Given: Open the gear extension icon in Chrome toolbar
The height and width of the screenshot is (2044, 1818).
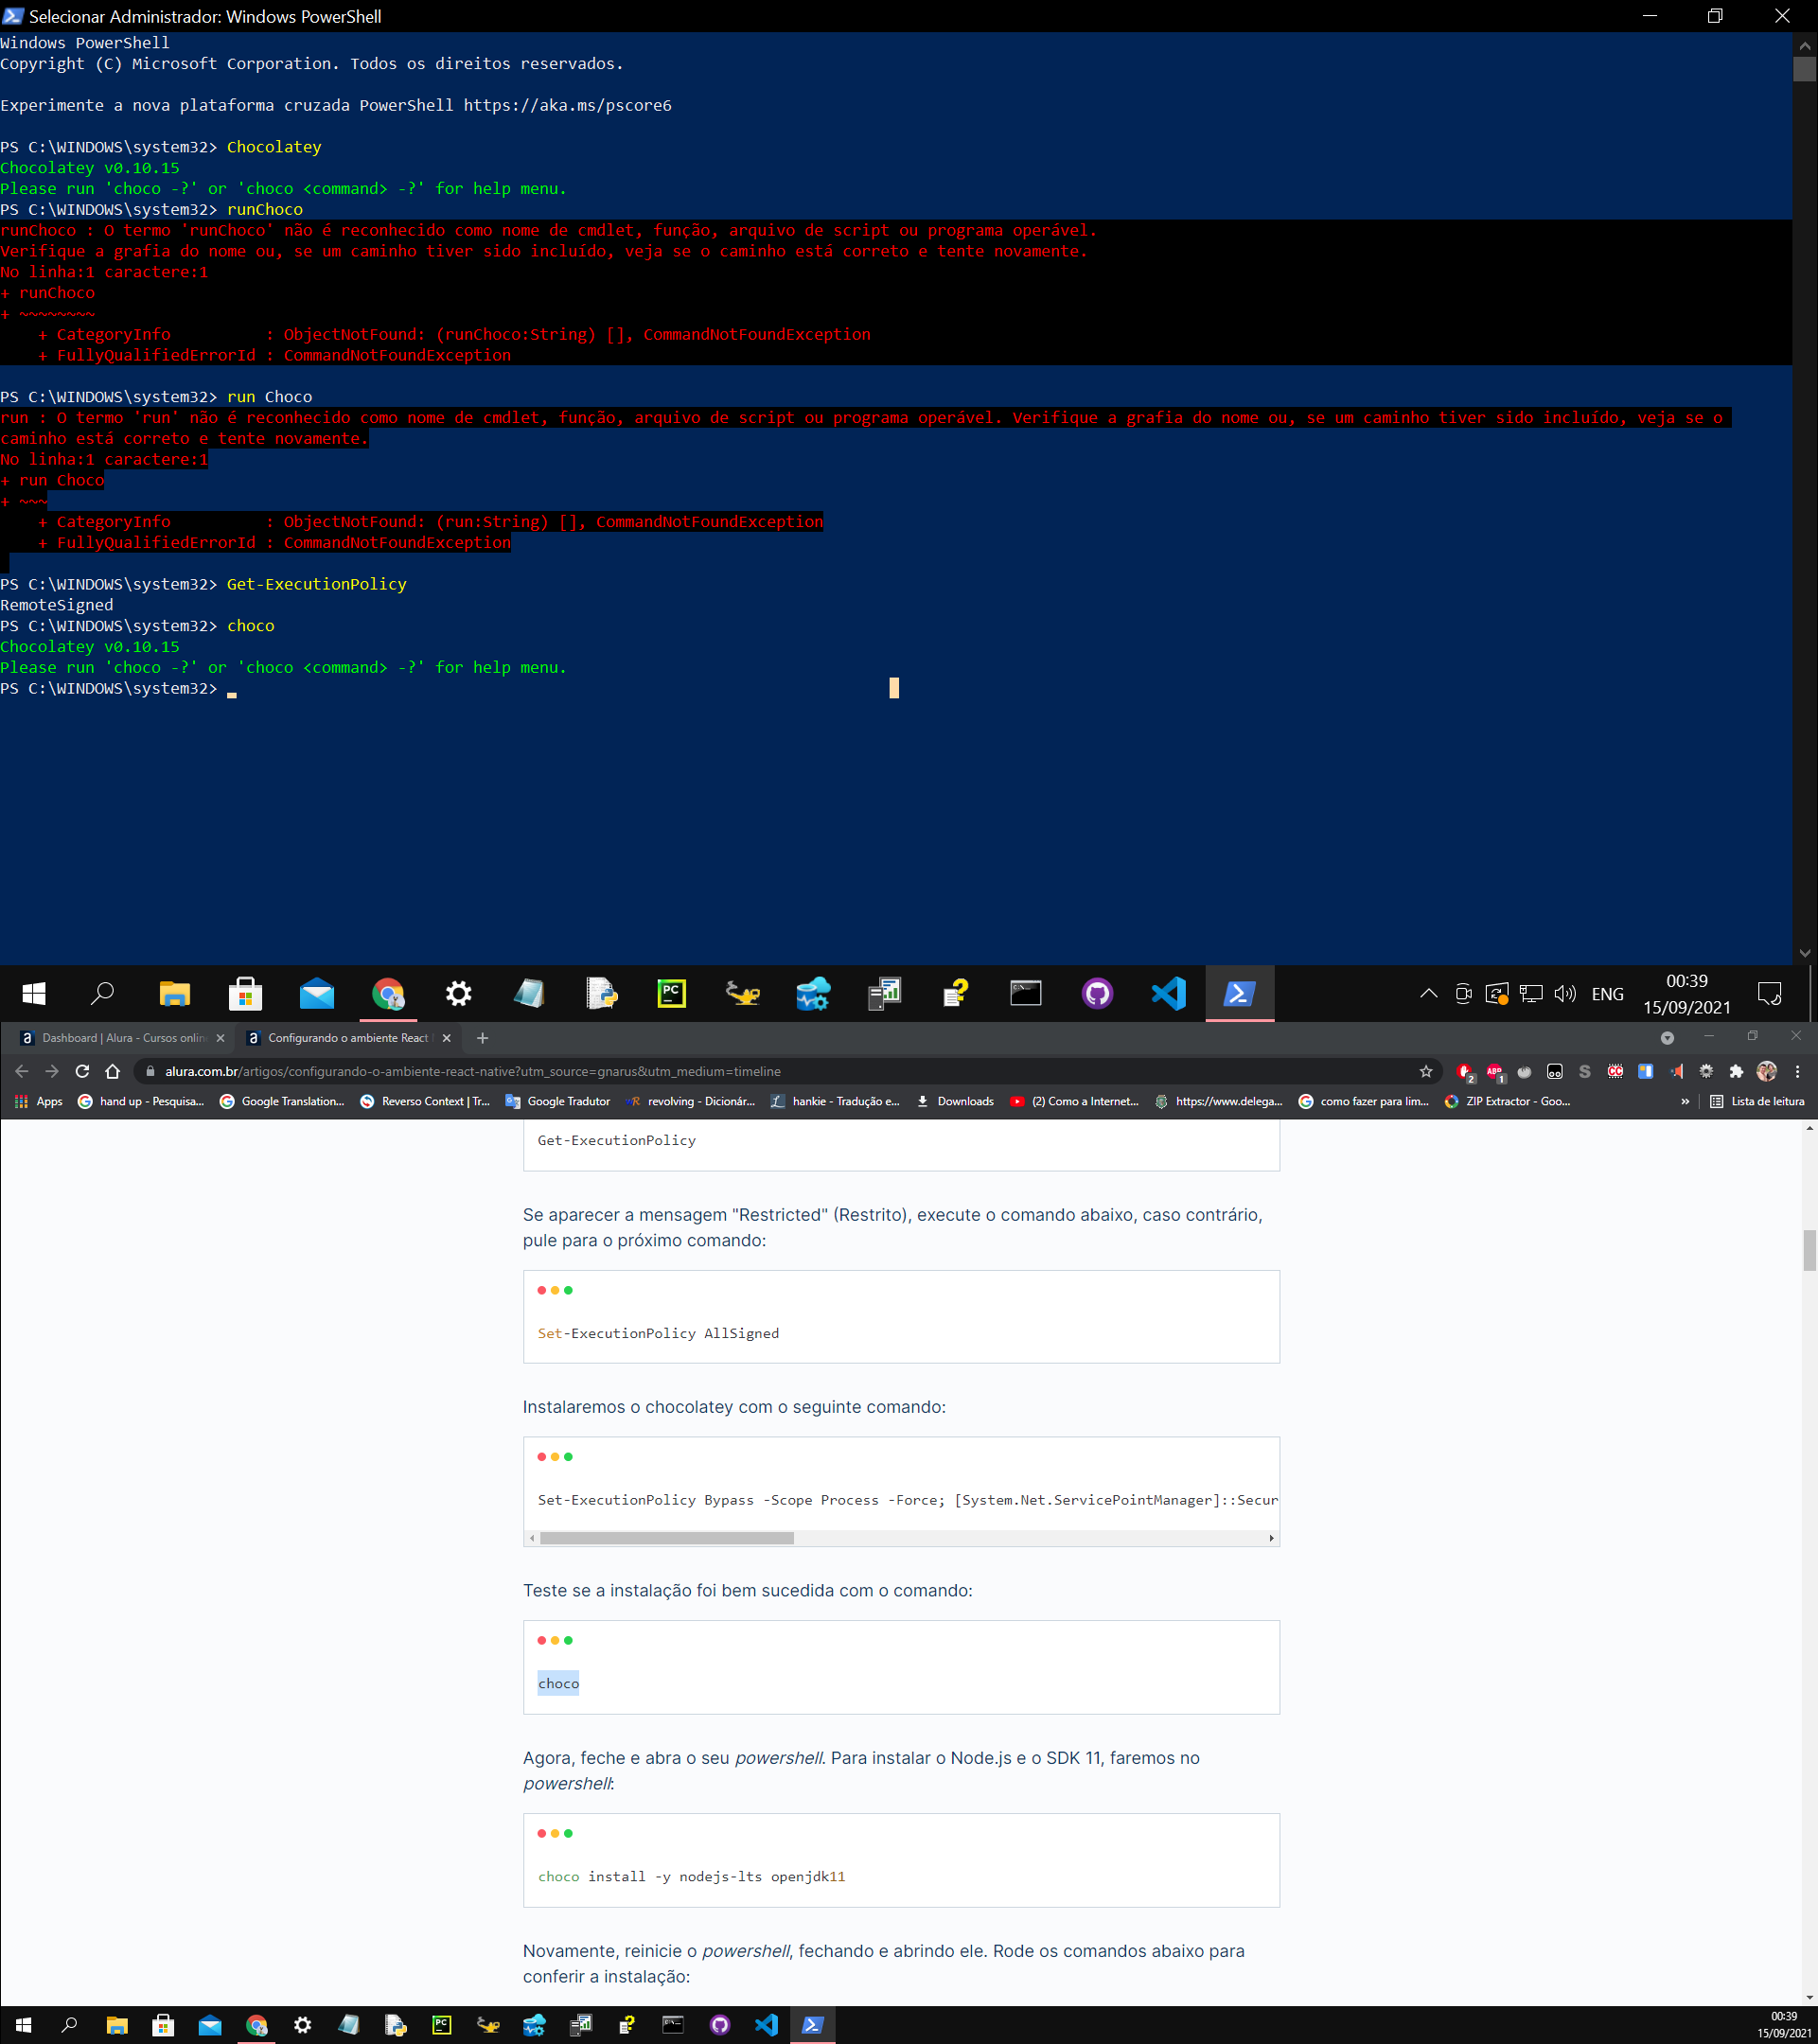Looking at the screenshot, I should [1706, 1071].
